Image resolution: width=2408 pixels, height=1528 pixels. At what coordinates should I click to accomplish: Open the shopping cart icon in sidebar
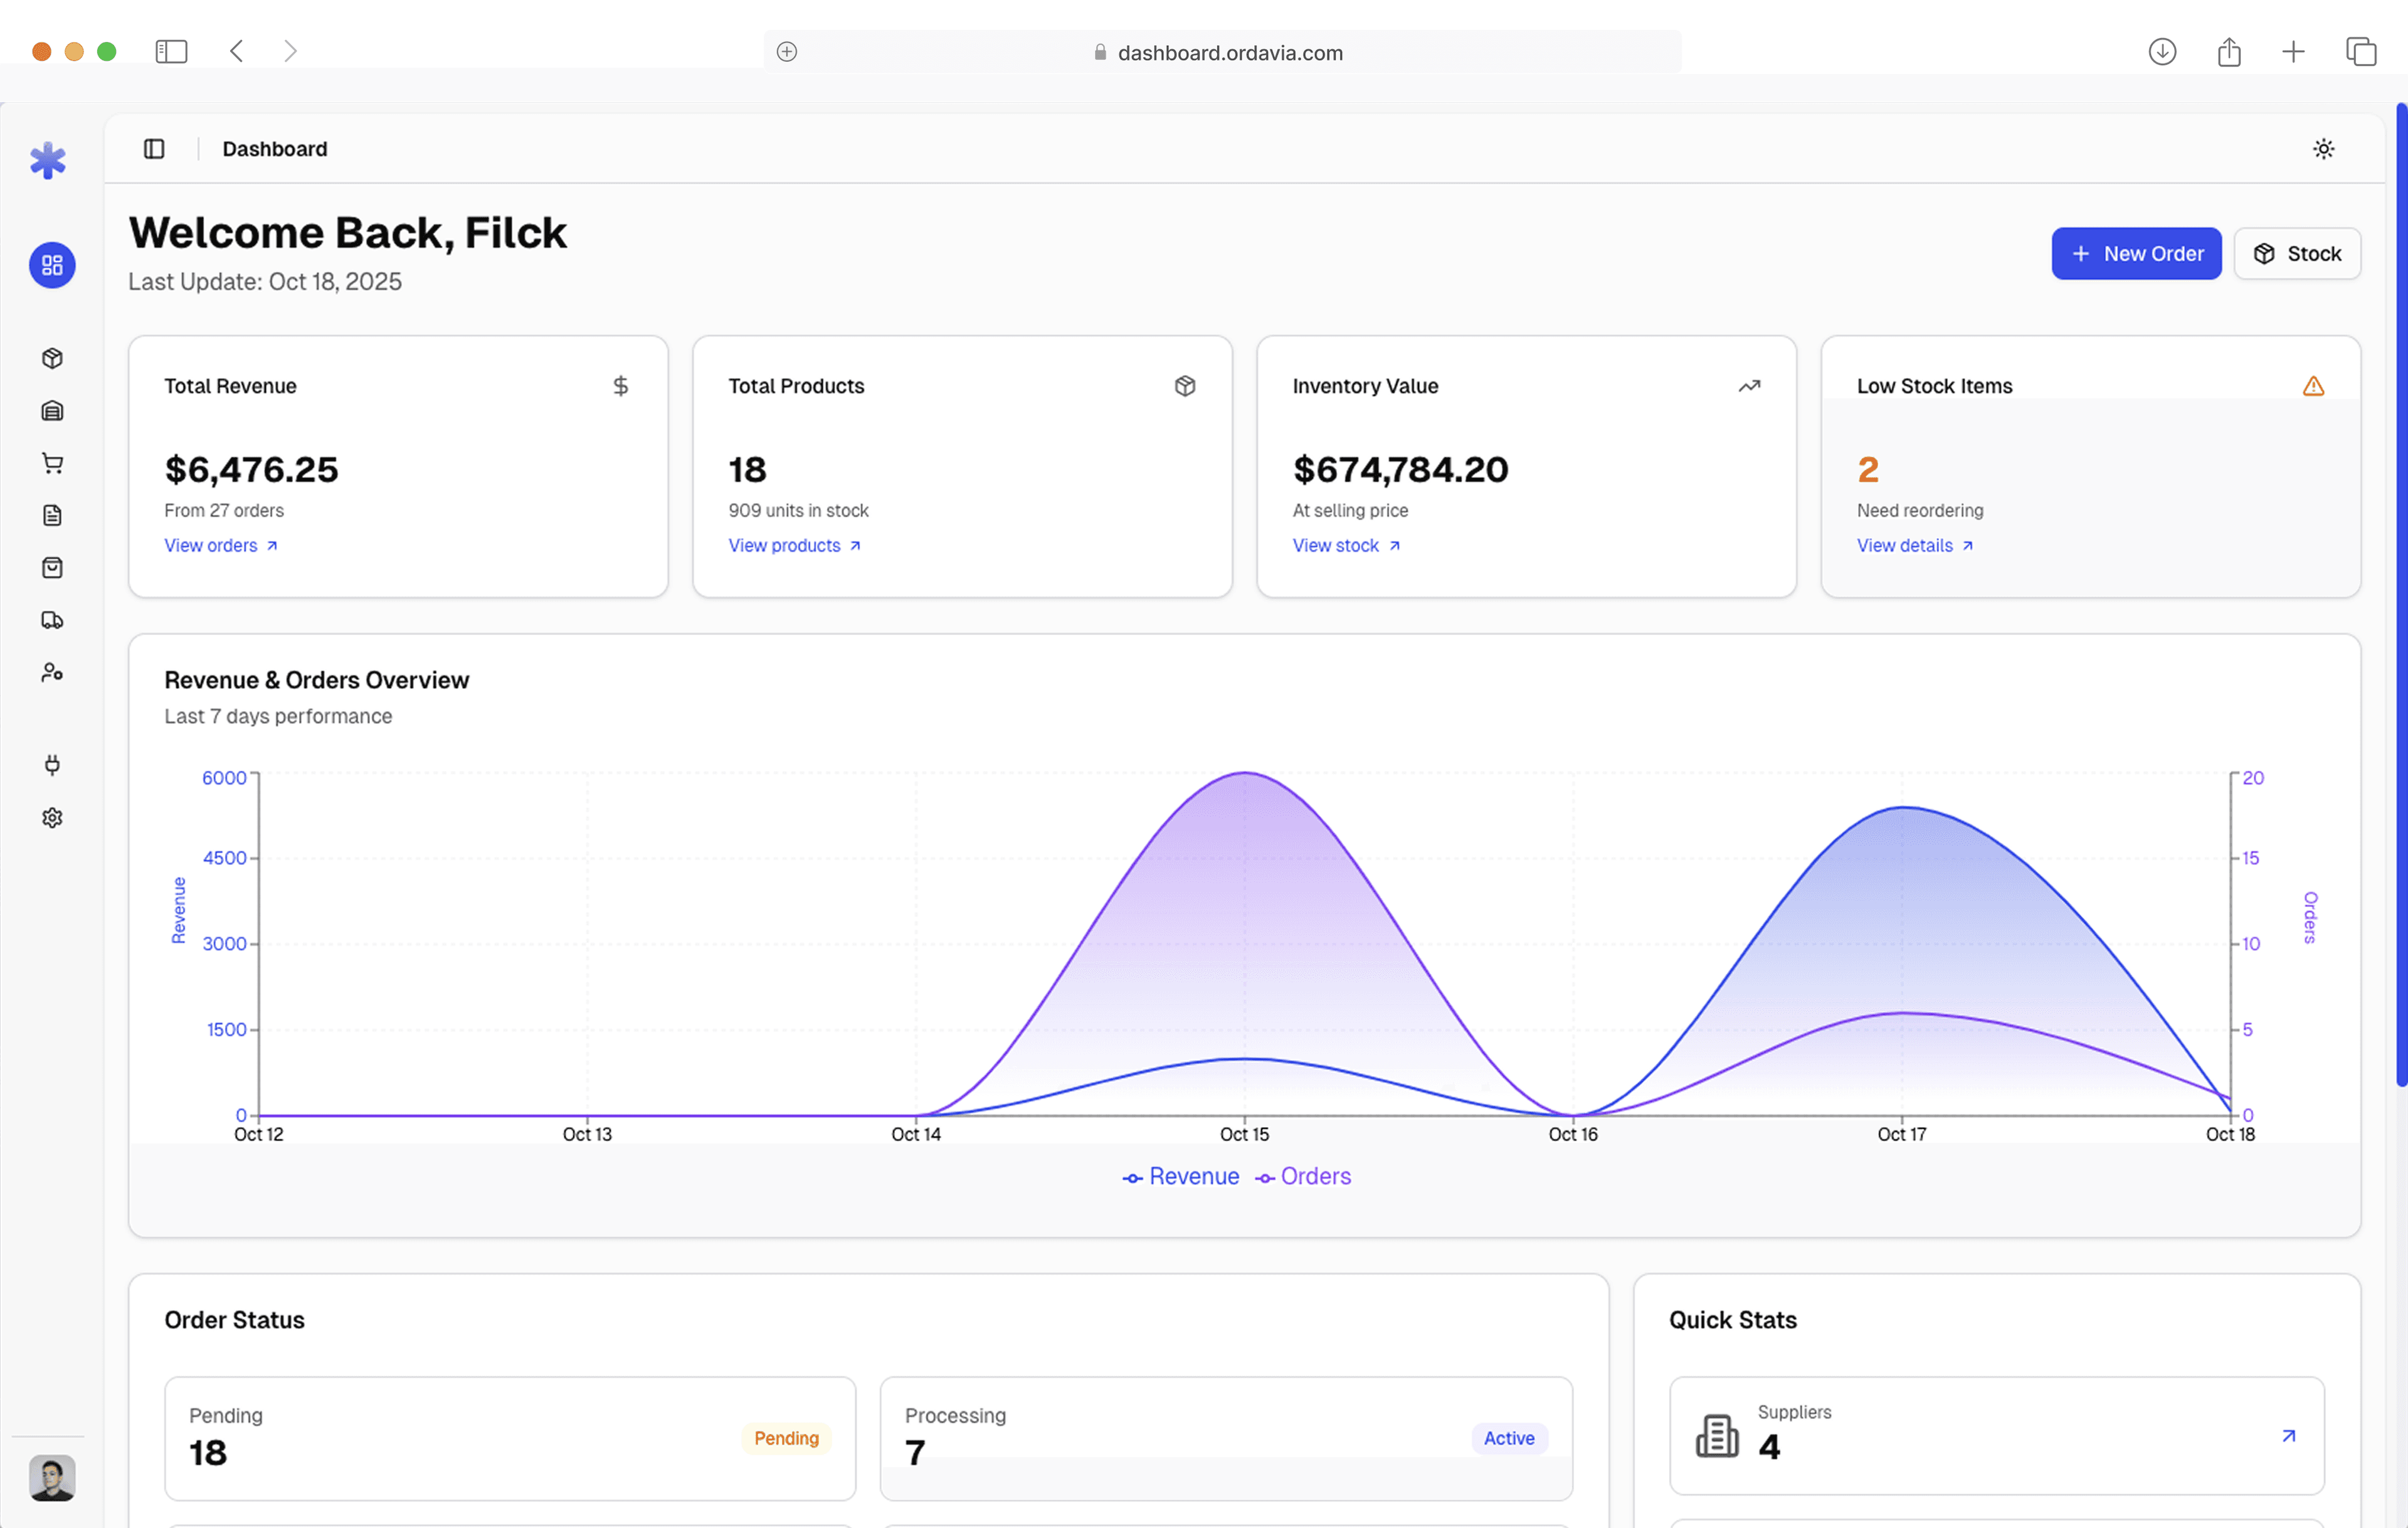(x=52, y=463)
